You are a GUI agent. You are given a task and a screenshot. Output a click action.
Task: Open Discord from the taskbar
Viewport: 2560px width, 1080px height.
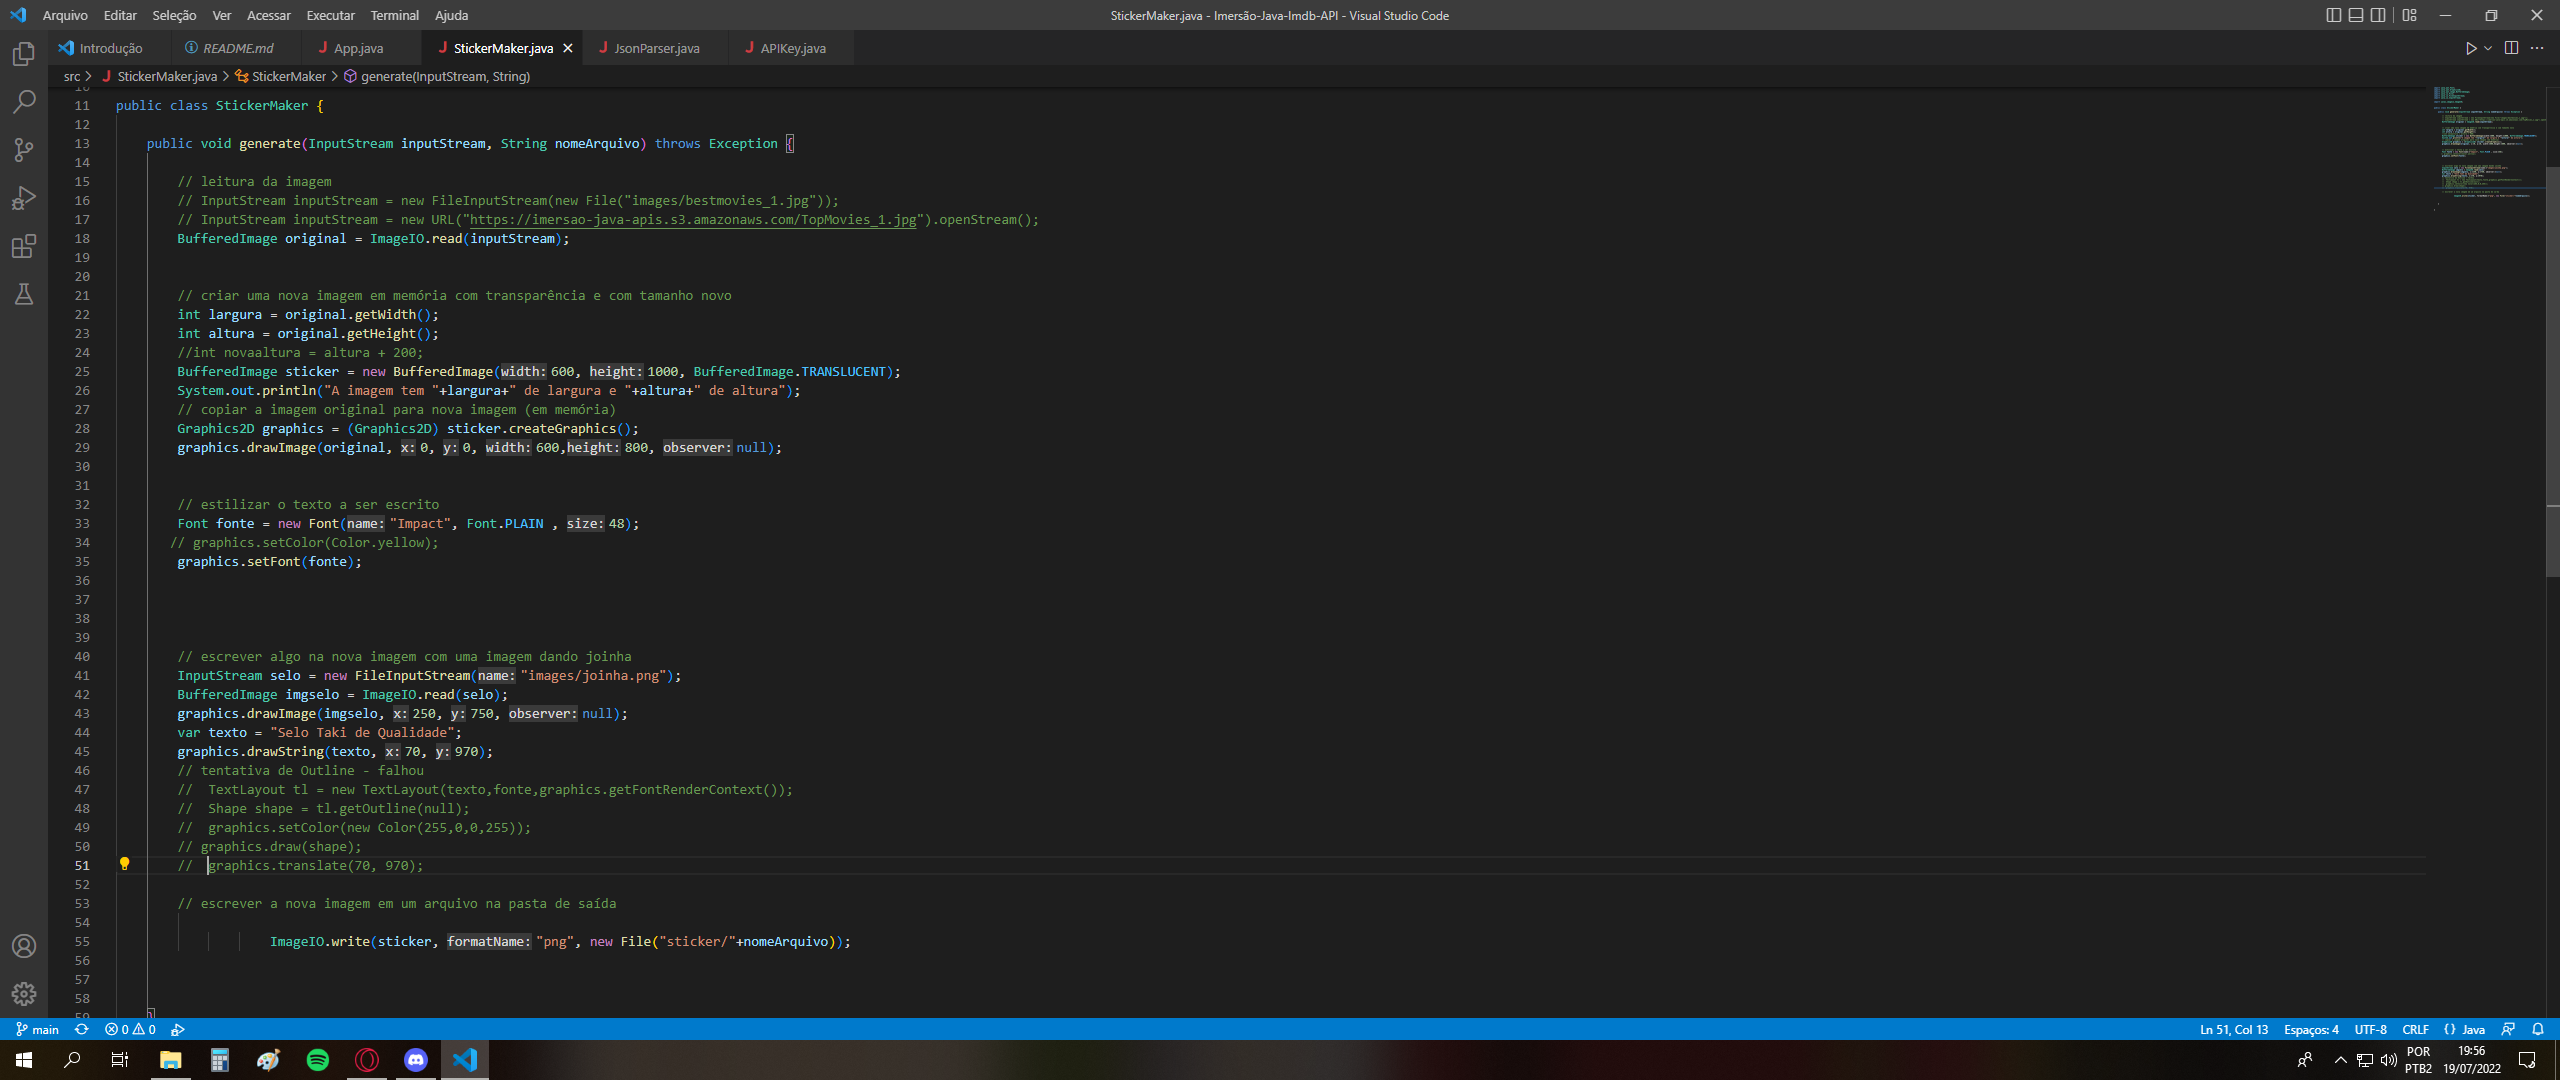[416, 1060]
